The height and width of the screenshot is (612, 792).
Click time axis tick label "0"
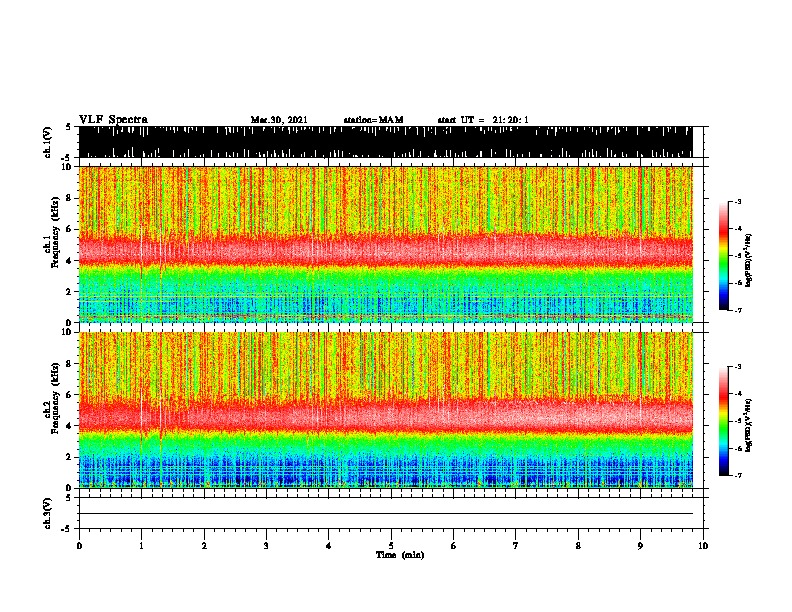point(79,546)
